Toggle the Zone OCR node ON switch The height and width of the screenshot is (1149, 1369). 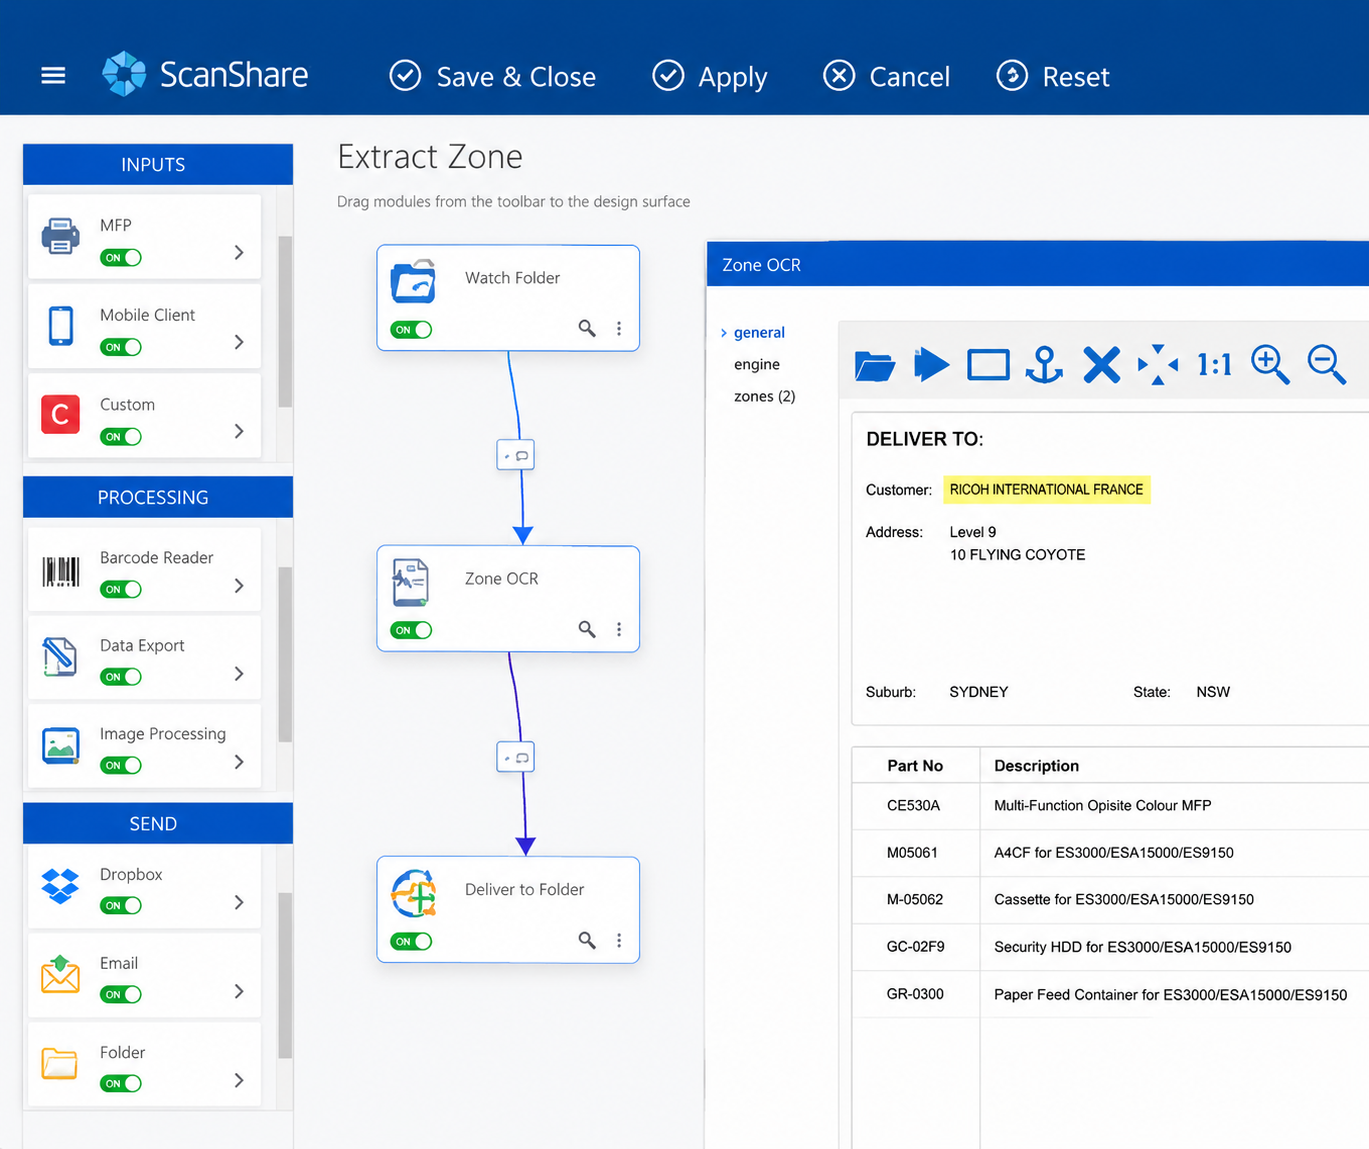coord(411,630)
